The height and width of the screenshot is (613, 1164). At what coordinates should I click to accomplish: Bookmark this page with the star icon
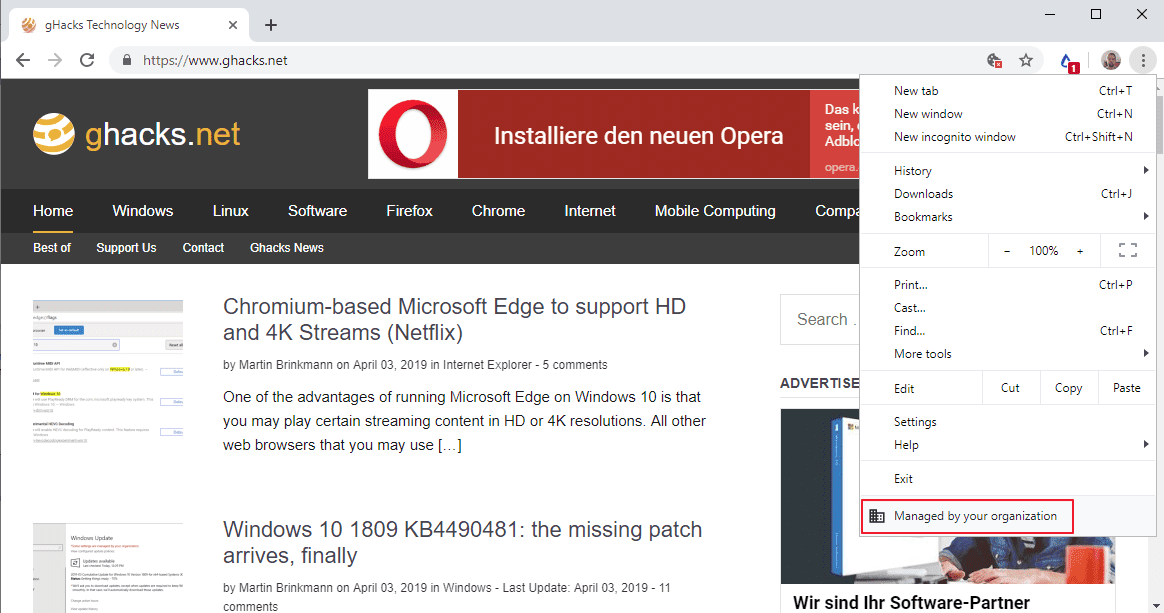pos(1026,60)
